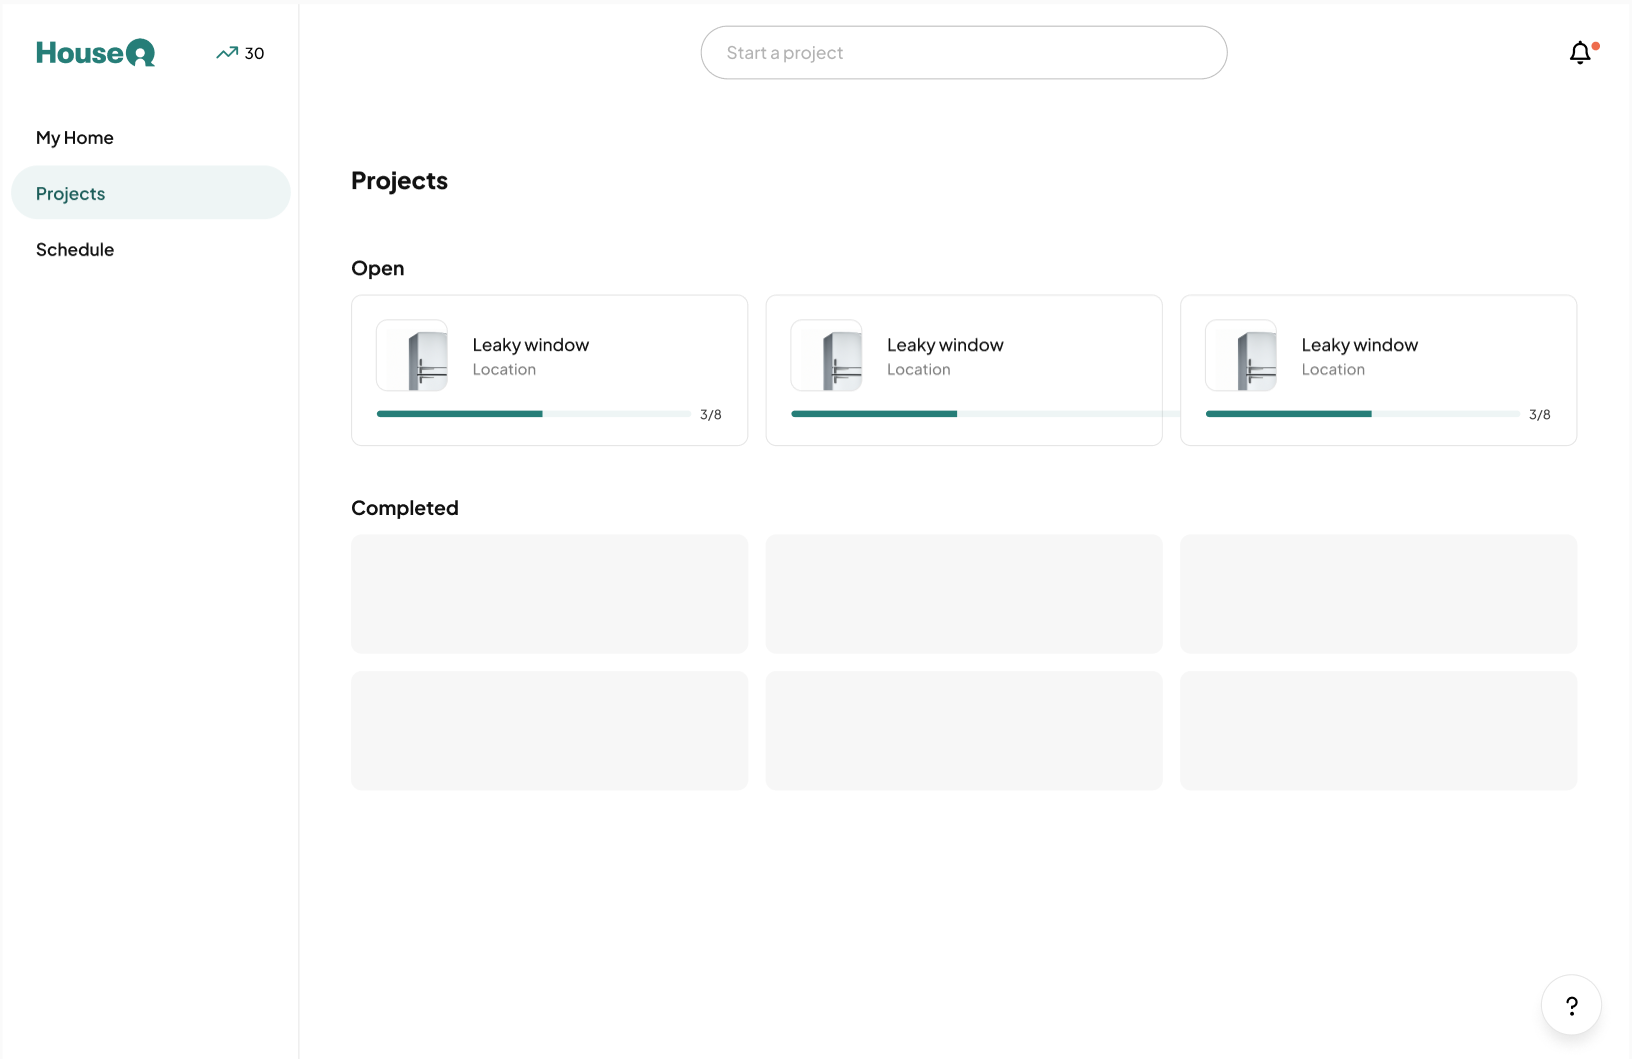Viewport: 1632px width, 1059px height.
Task: Click the Start a project search field
Action: (x=963, y=53)
